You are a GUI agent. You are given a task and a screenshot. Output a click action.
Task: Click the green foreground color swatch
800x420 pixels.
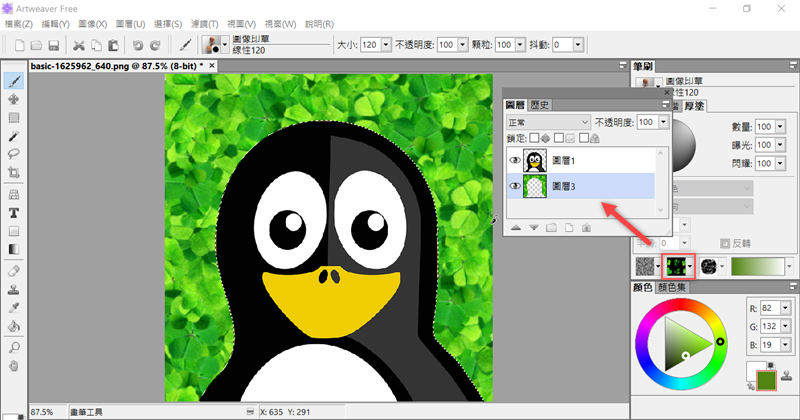[x=767, y=380]
